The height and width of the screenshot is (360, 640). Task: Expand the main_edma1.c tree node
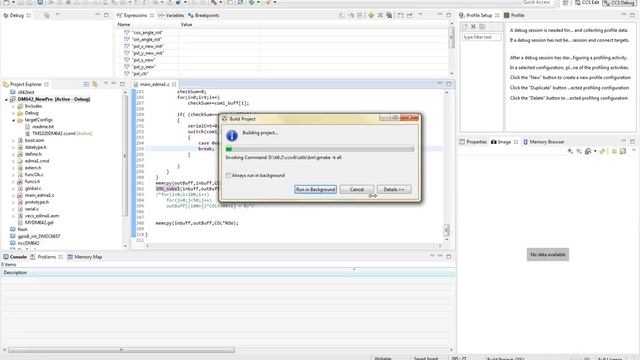click(x=13, y=196)
